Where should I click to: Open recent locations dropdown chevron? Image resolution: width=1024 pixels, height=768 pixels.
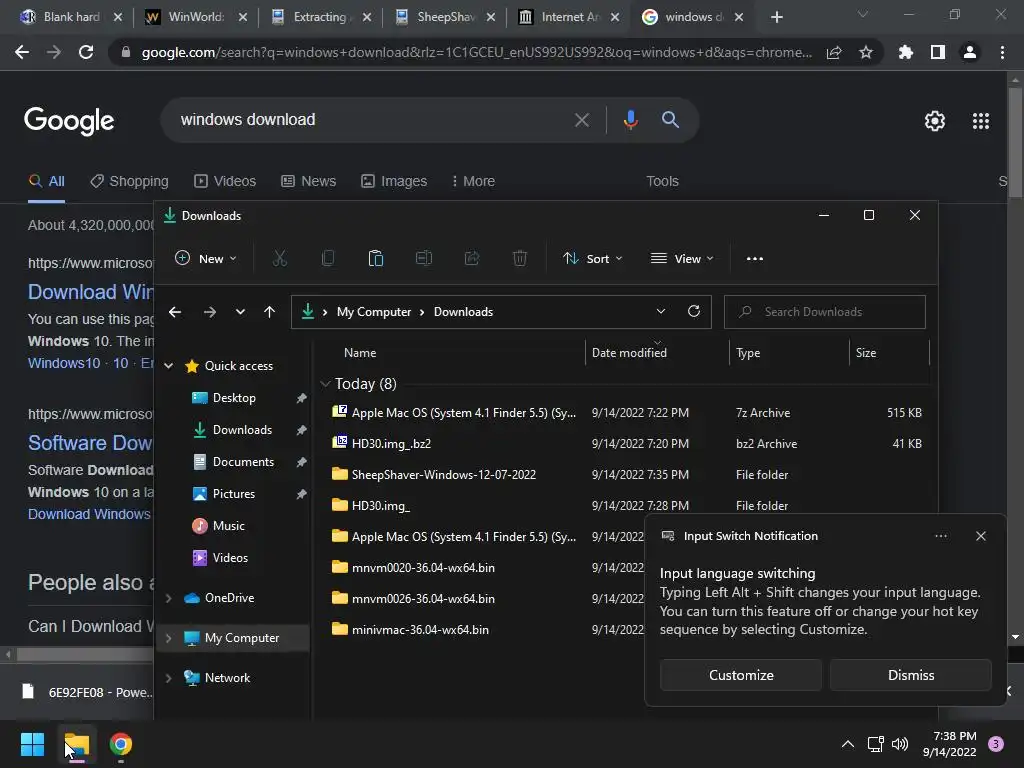click(x=240, y=312)
